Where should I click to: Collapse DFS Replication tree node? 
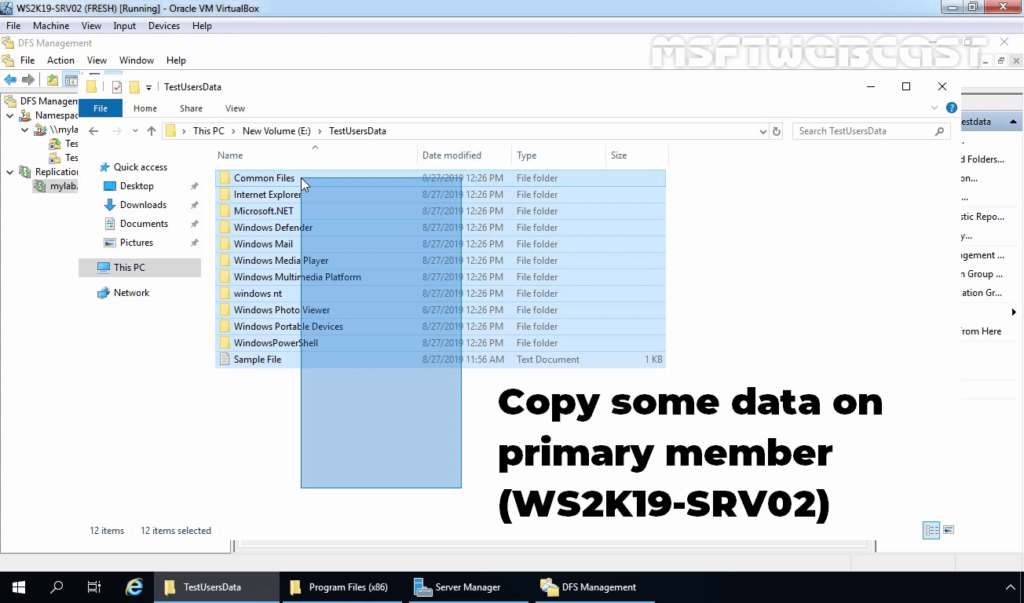pos(10,172)
